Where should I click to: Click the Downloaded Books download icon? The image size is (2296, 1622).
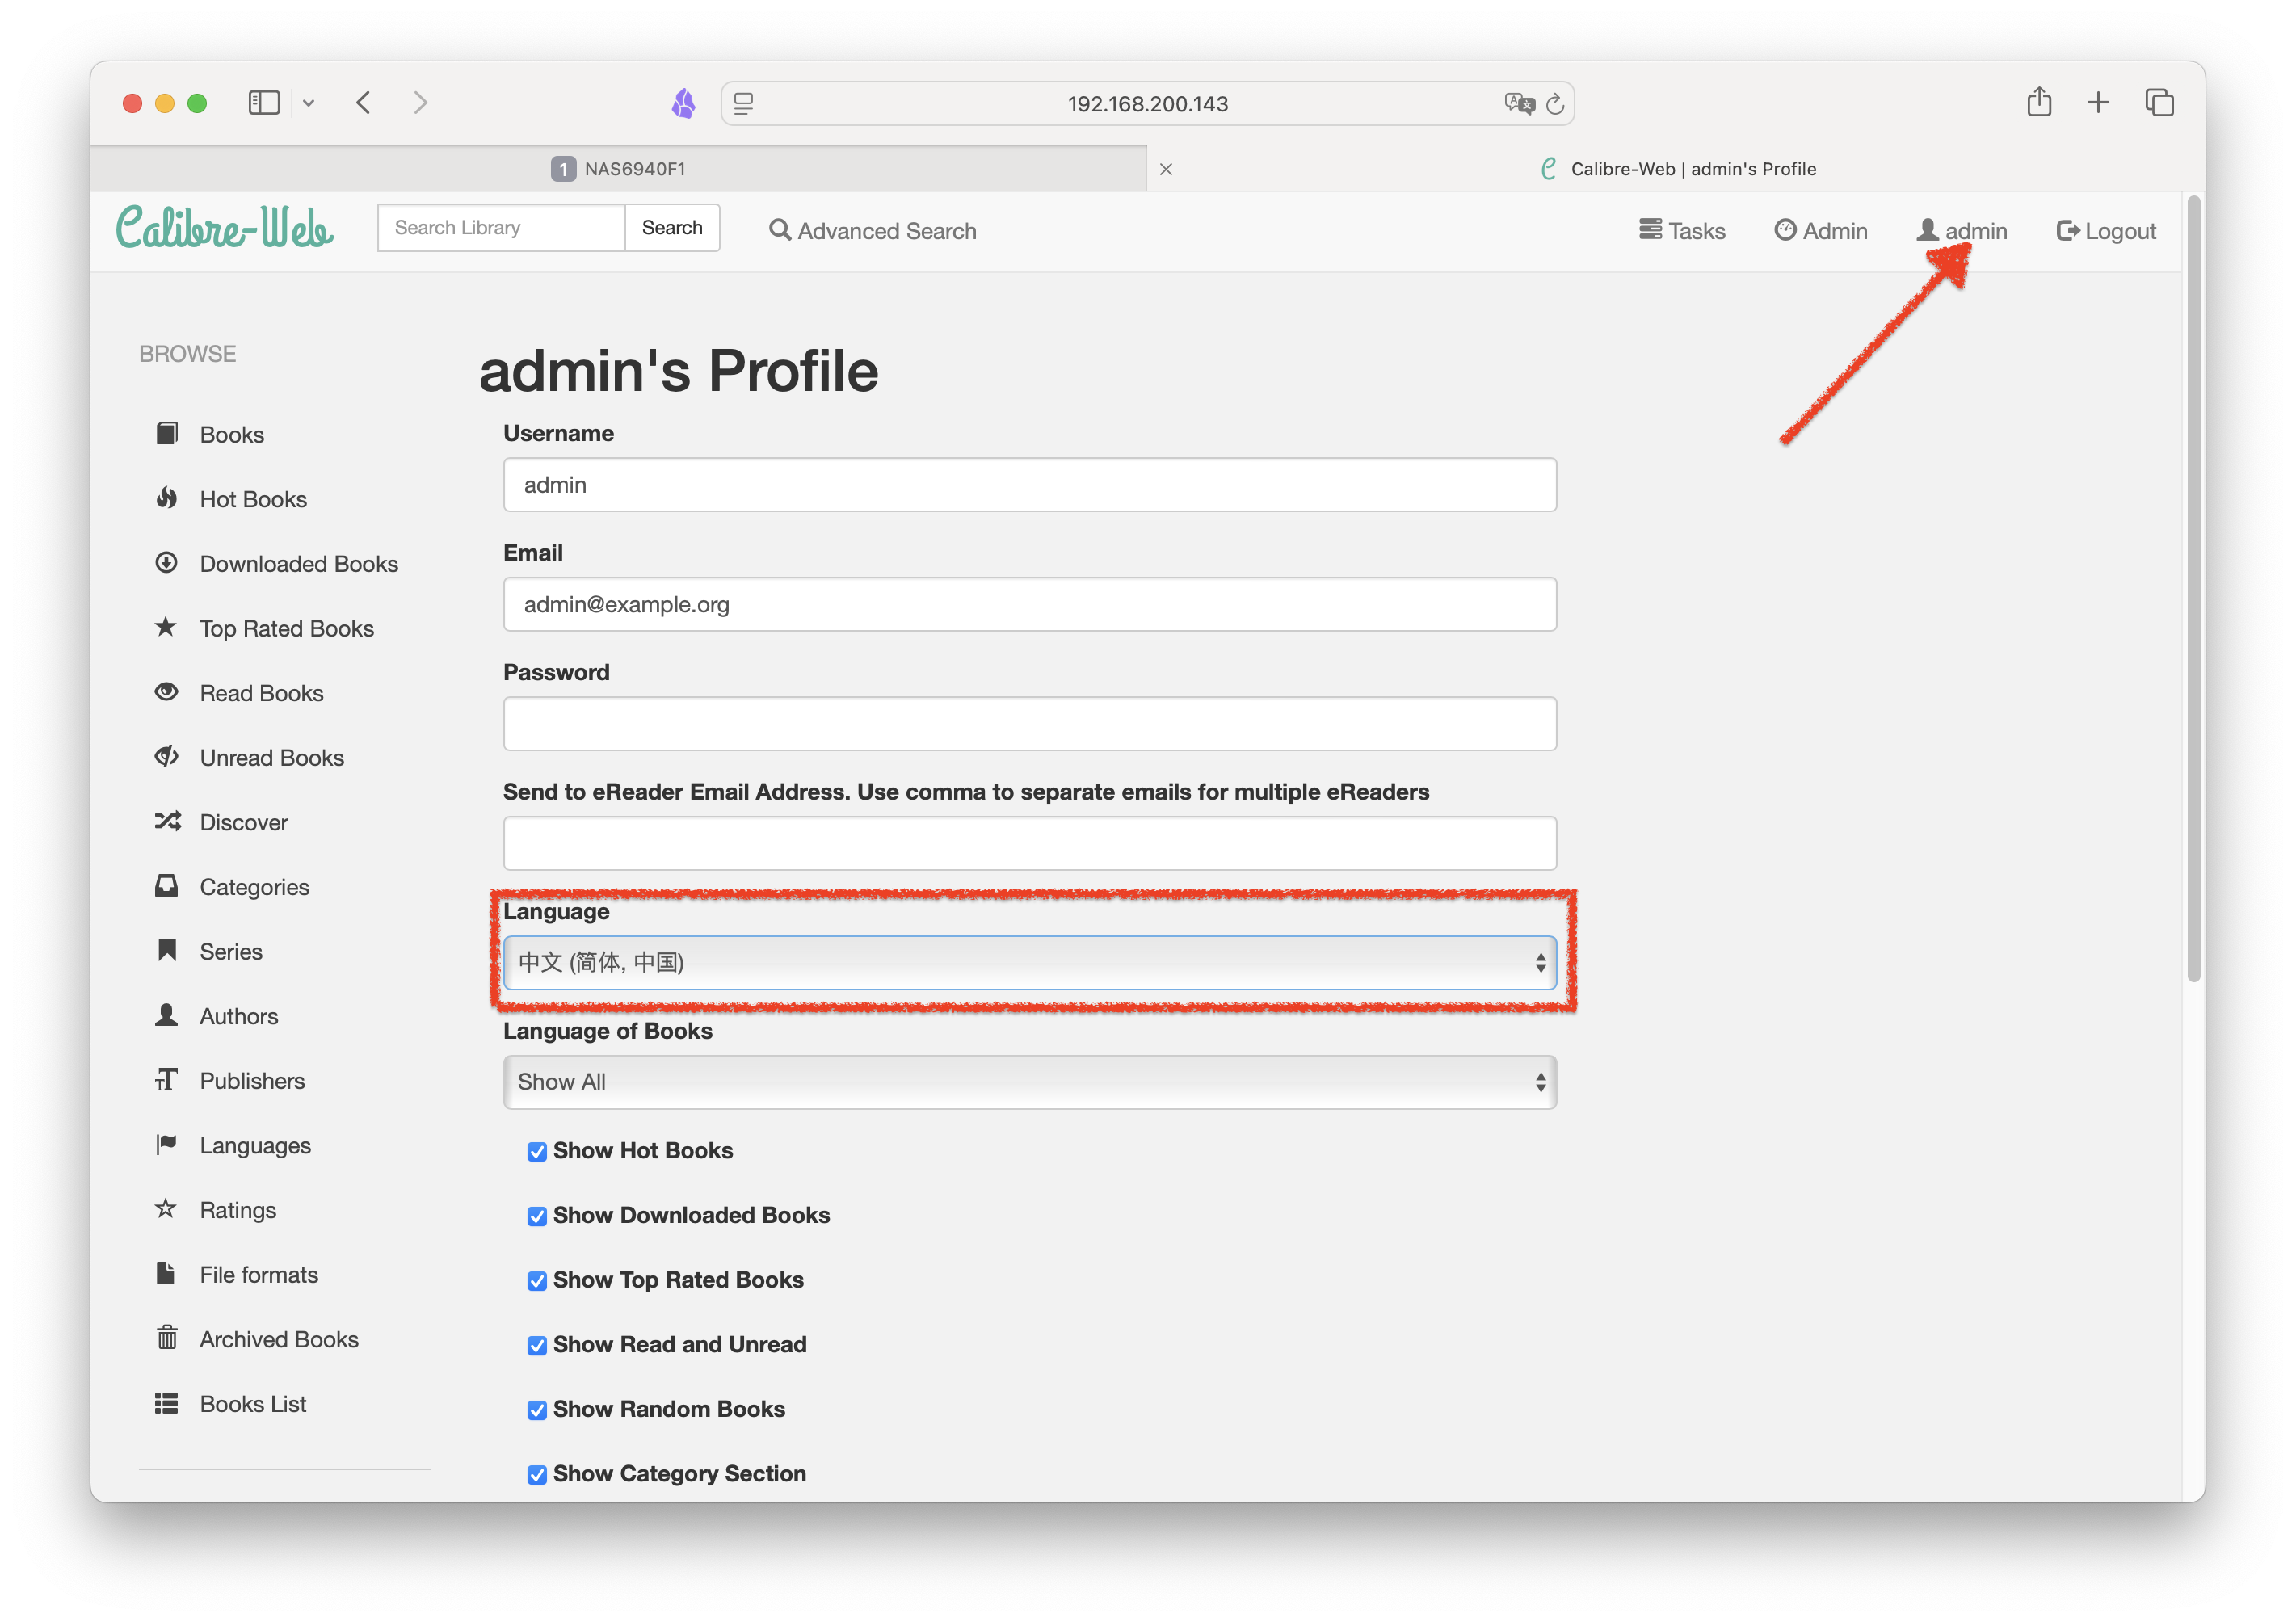[167, 563]
